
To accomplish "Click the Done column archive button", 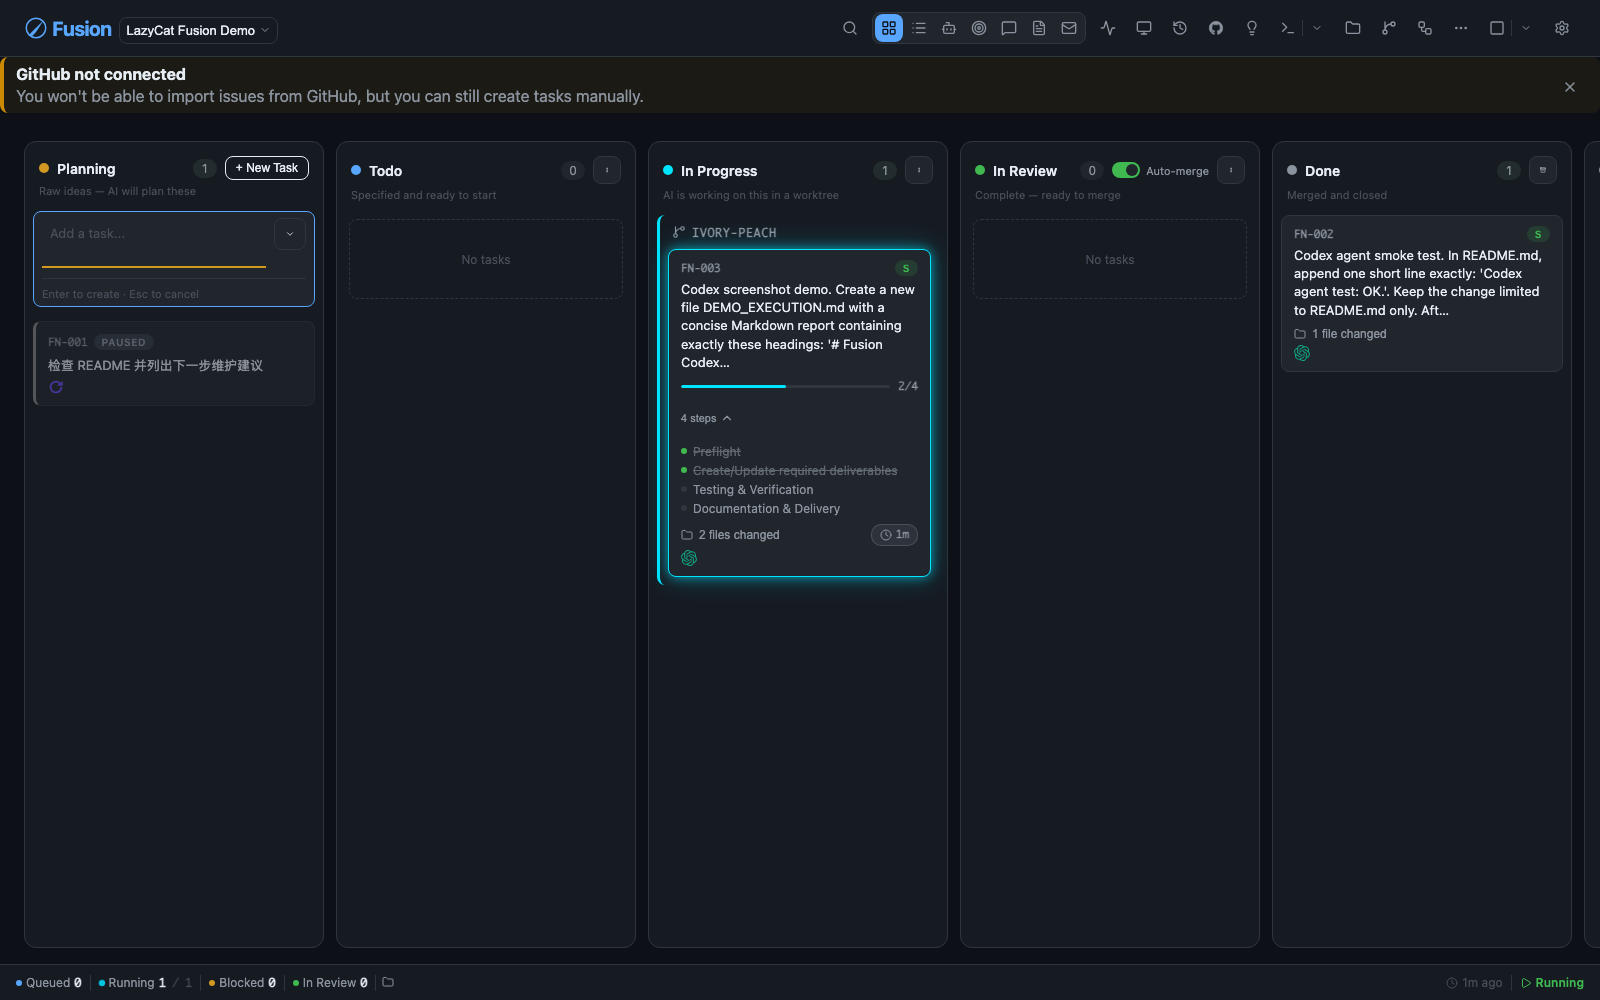I will pyautogui.click(x=1543, y=170).
